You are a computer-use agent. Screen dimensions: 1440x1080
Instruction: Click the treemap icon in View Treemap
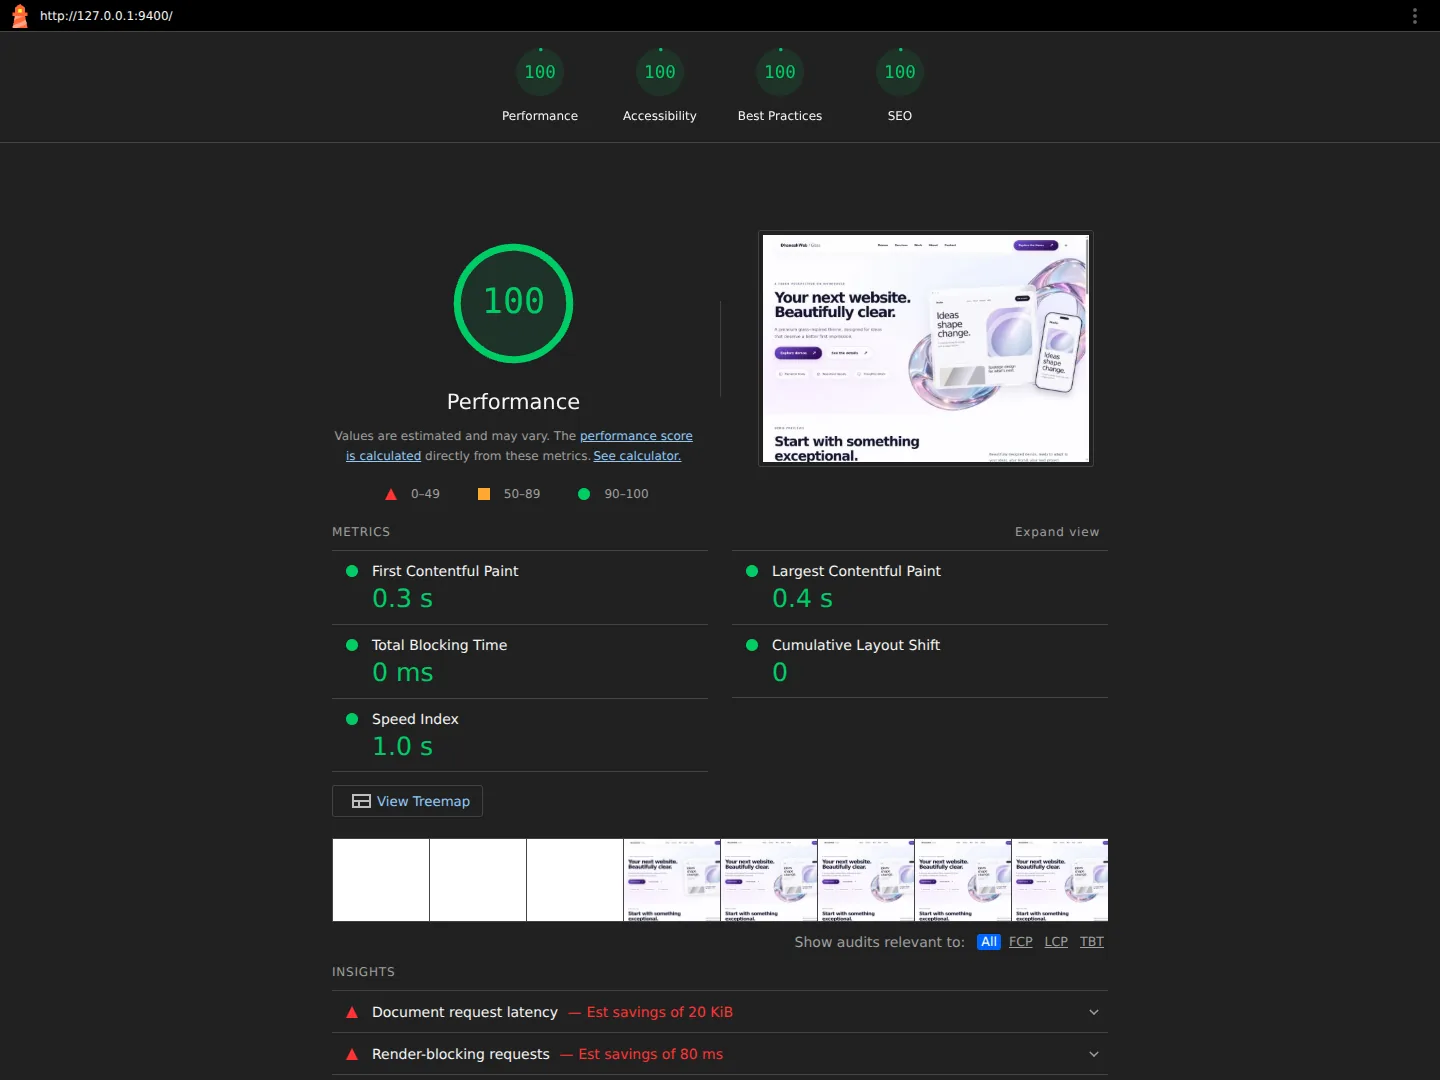[362, 801]
